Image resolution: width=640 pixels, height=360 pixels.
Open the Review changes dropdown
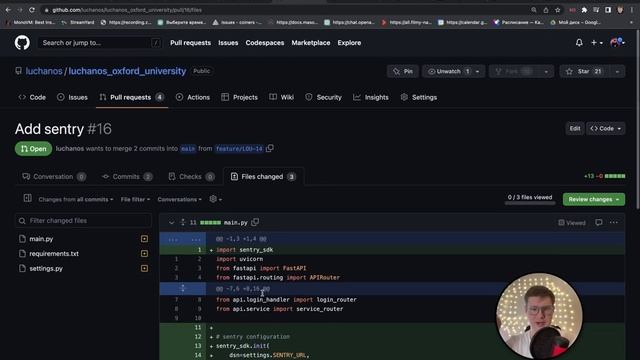[593, 199]
